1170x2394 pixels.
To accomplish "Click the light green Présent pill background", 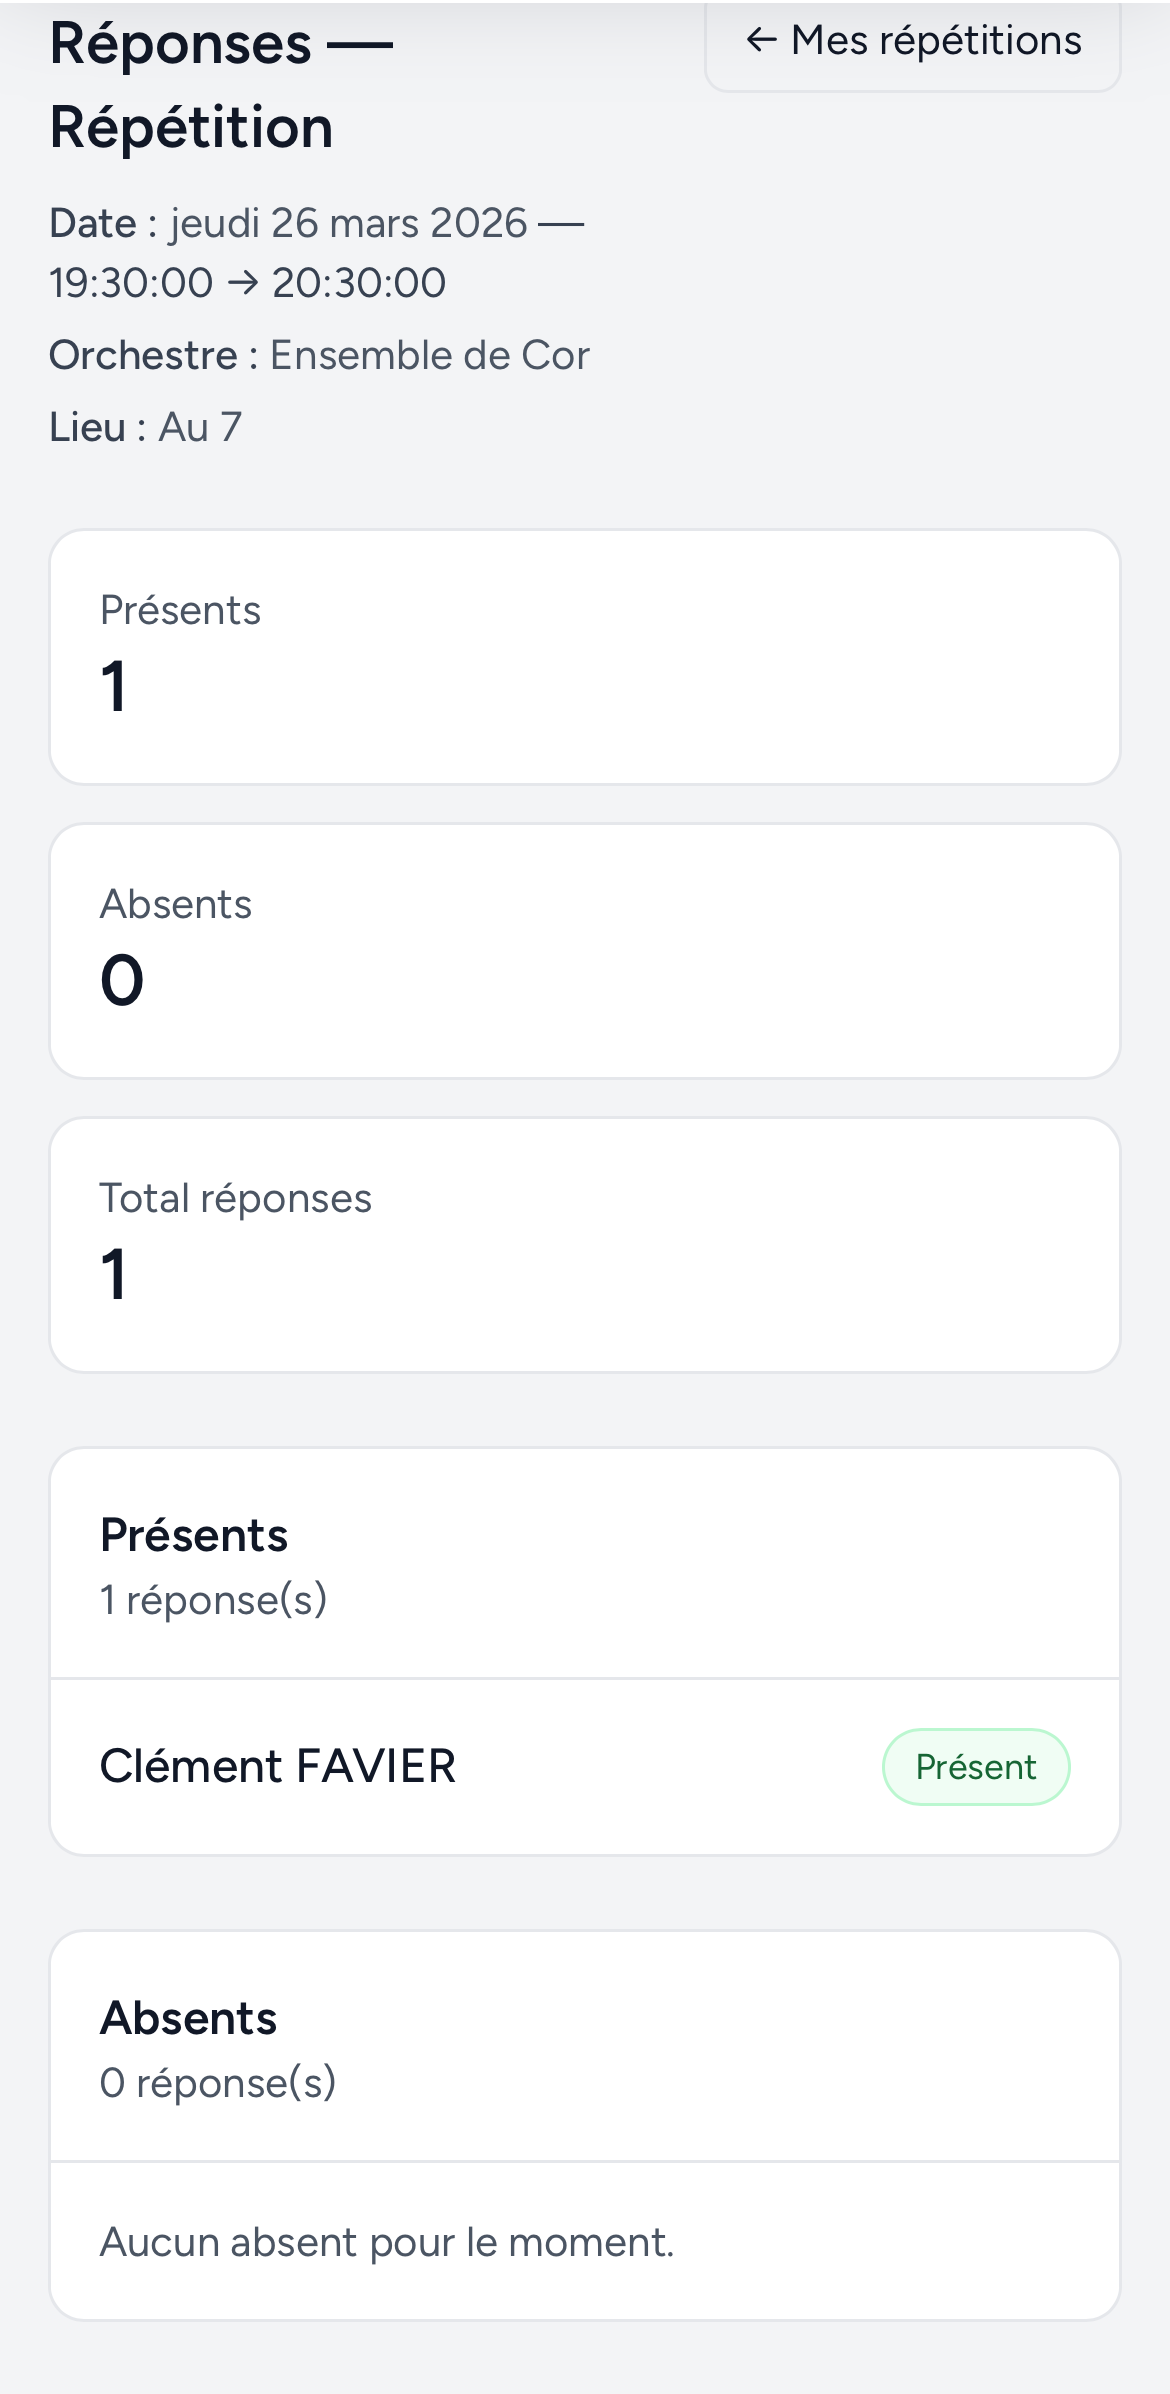I will pos(975,1766).
